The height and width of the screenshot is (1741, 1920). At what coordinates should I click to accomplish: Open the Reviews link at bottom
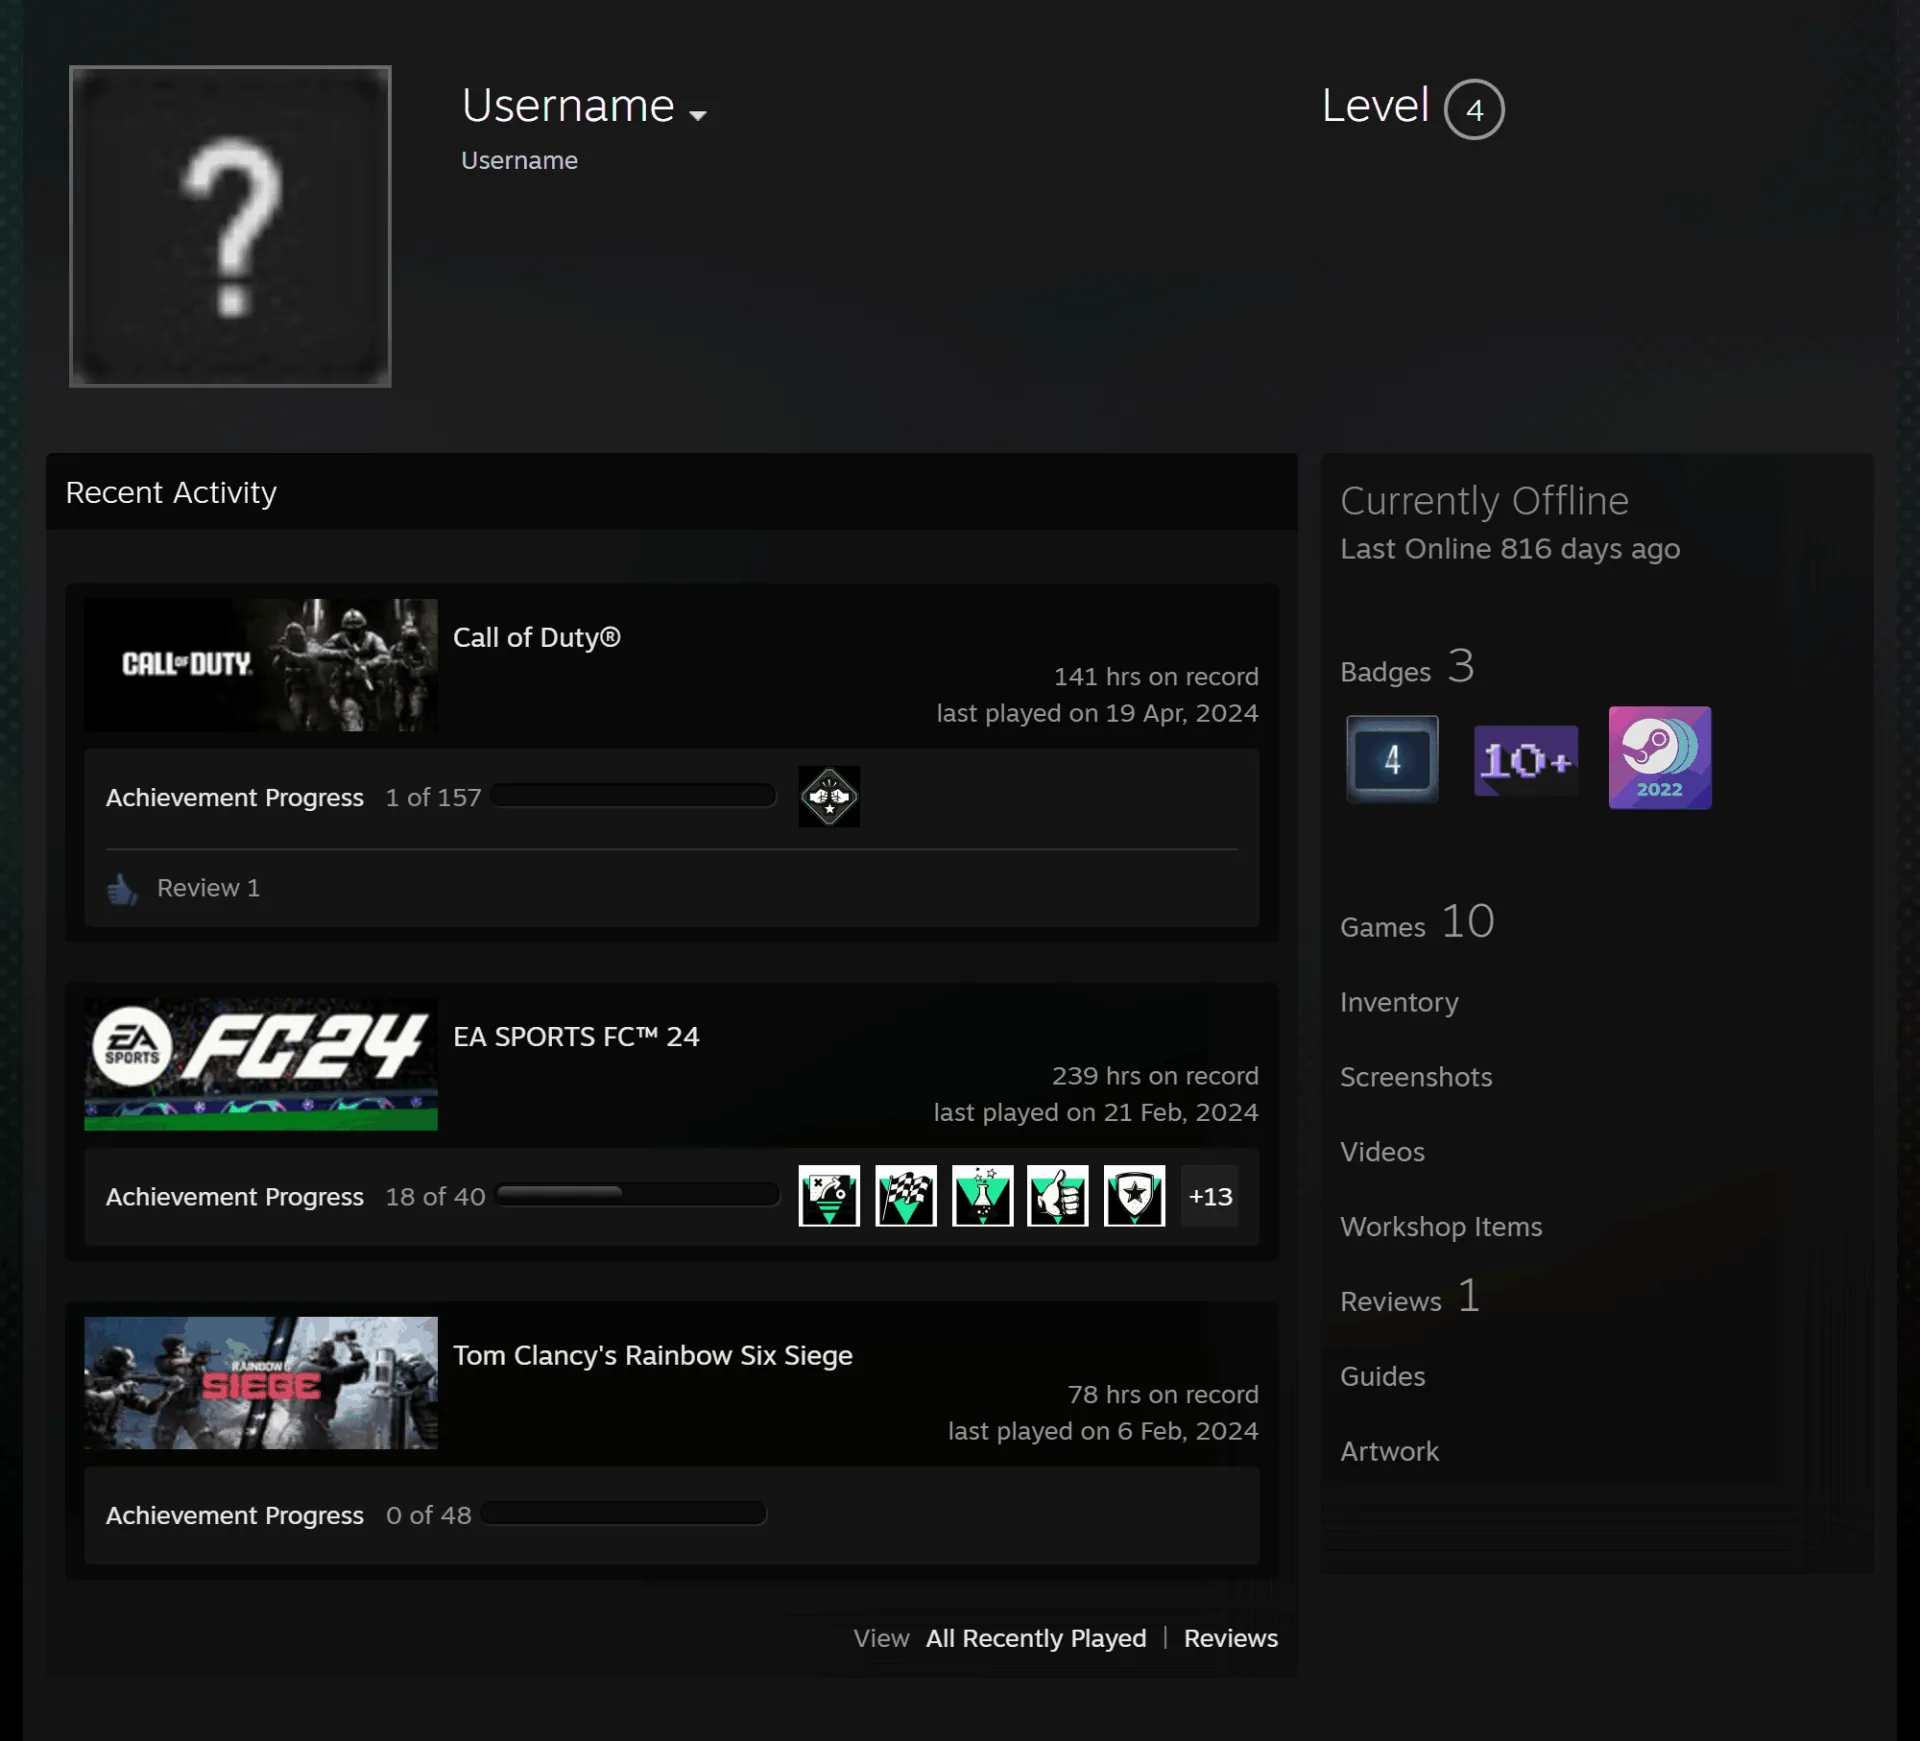coord(1231,1638)
